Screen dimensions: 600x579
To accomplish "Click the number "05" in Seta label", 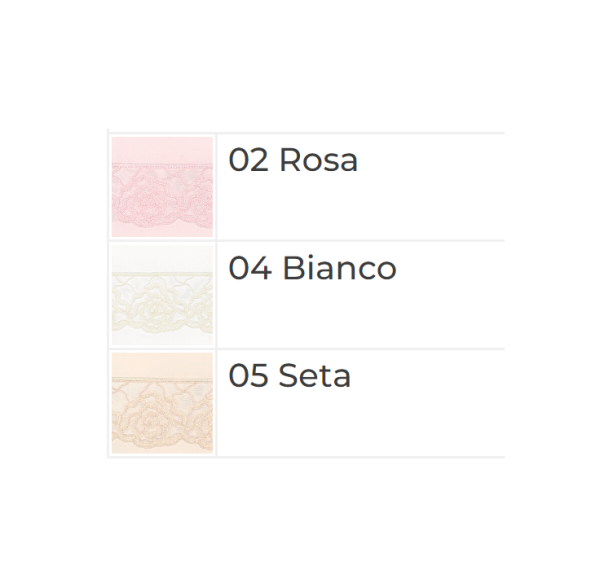I will [249, 376].
